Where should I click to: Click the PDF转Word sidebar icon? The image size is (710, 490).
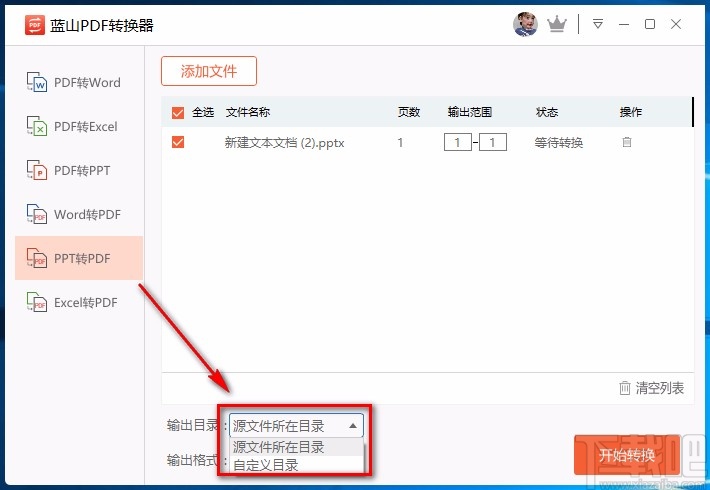point(37,82)
